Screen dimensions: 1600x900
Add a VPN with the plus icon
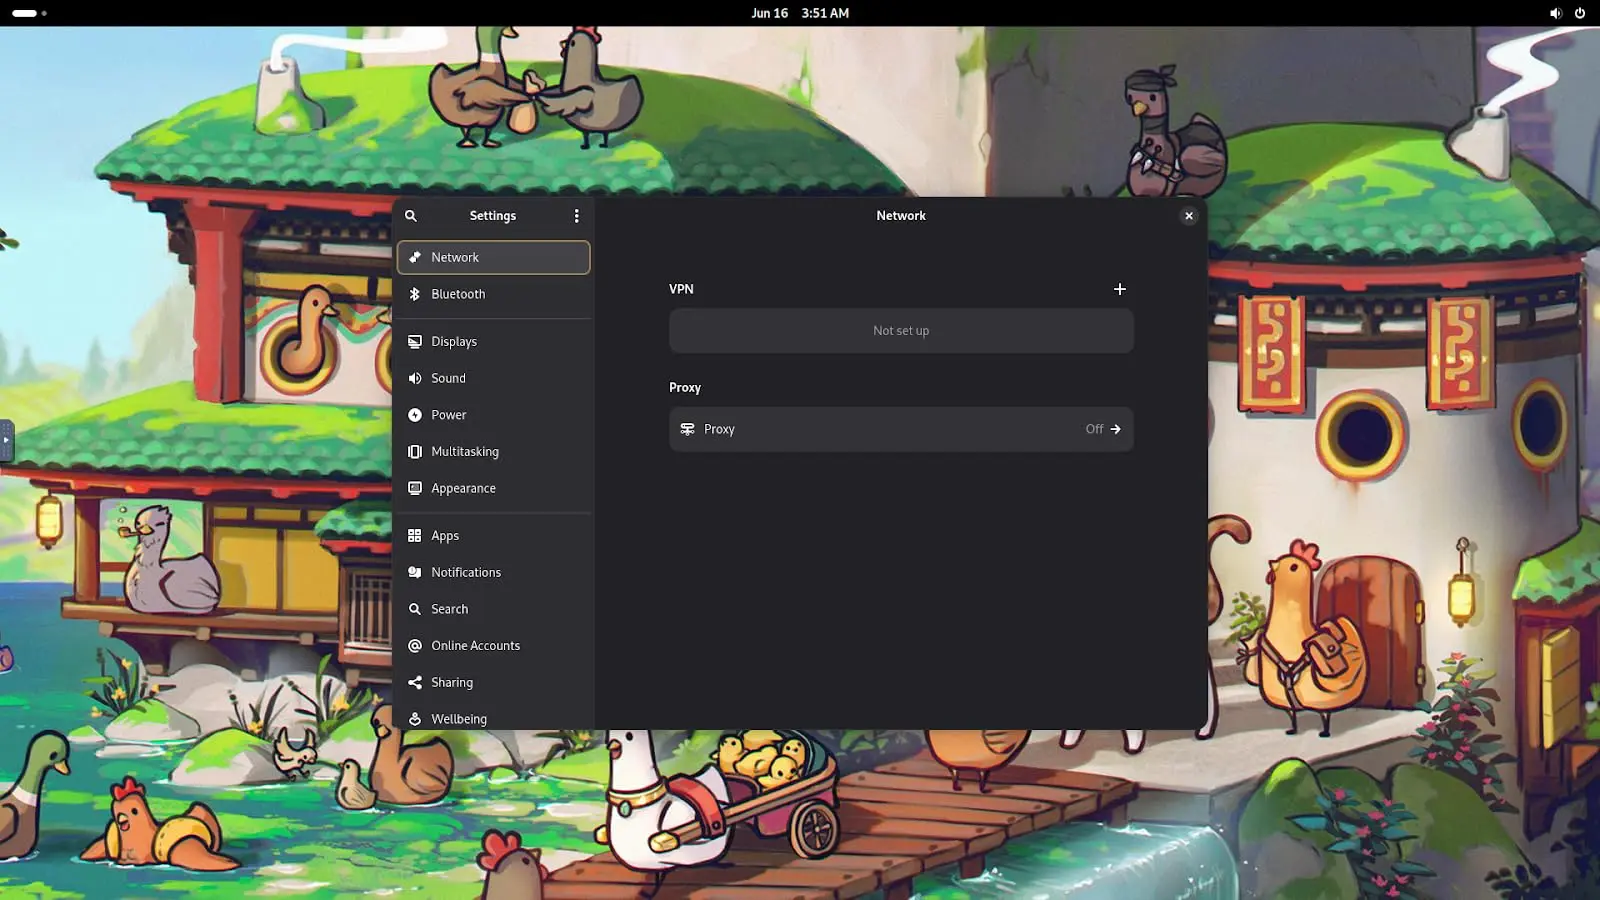pos(1120,289)
